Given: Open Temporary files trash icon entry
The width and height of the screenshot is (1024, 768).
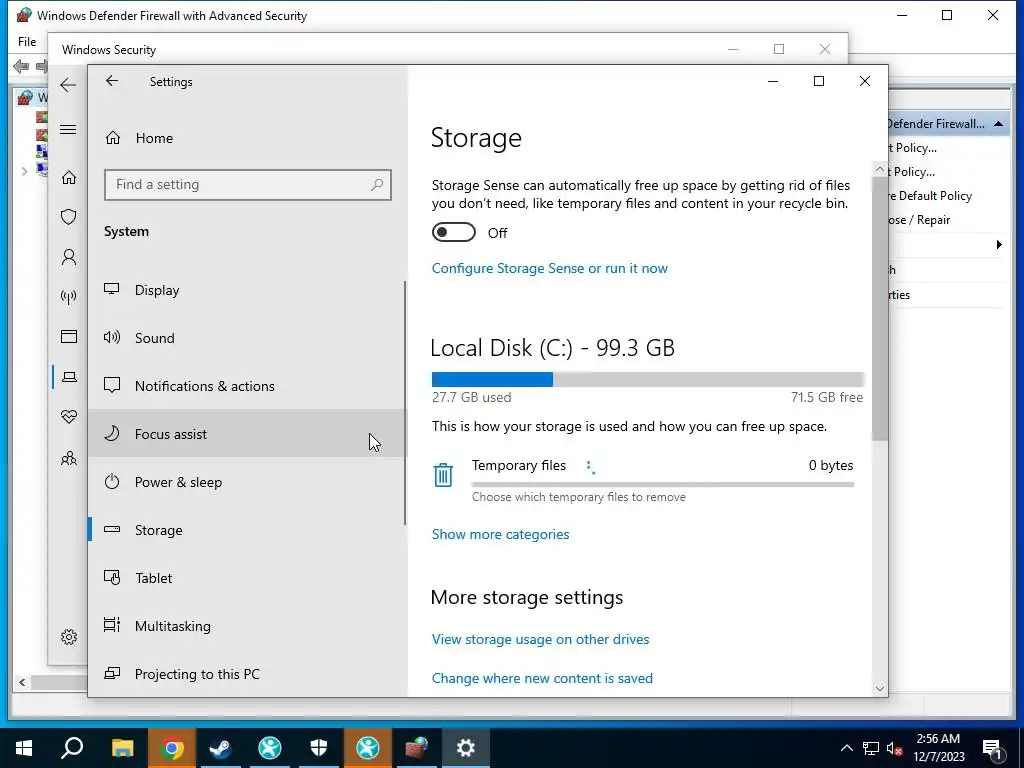Looking at the screenshot, I should click(x=443, y=475).
